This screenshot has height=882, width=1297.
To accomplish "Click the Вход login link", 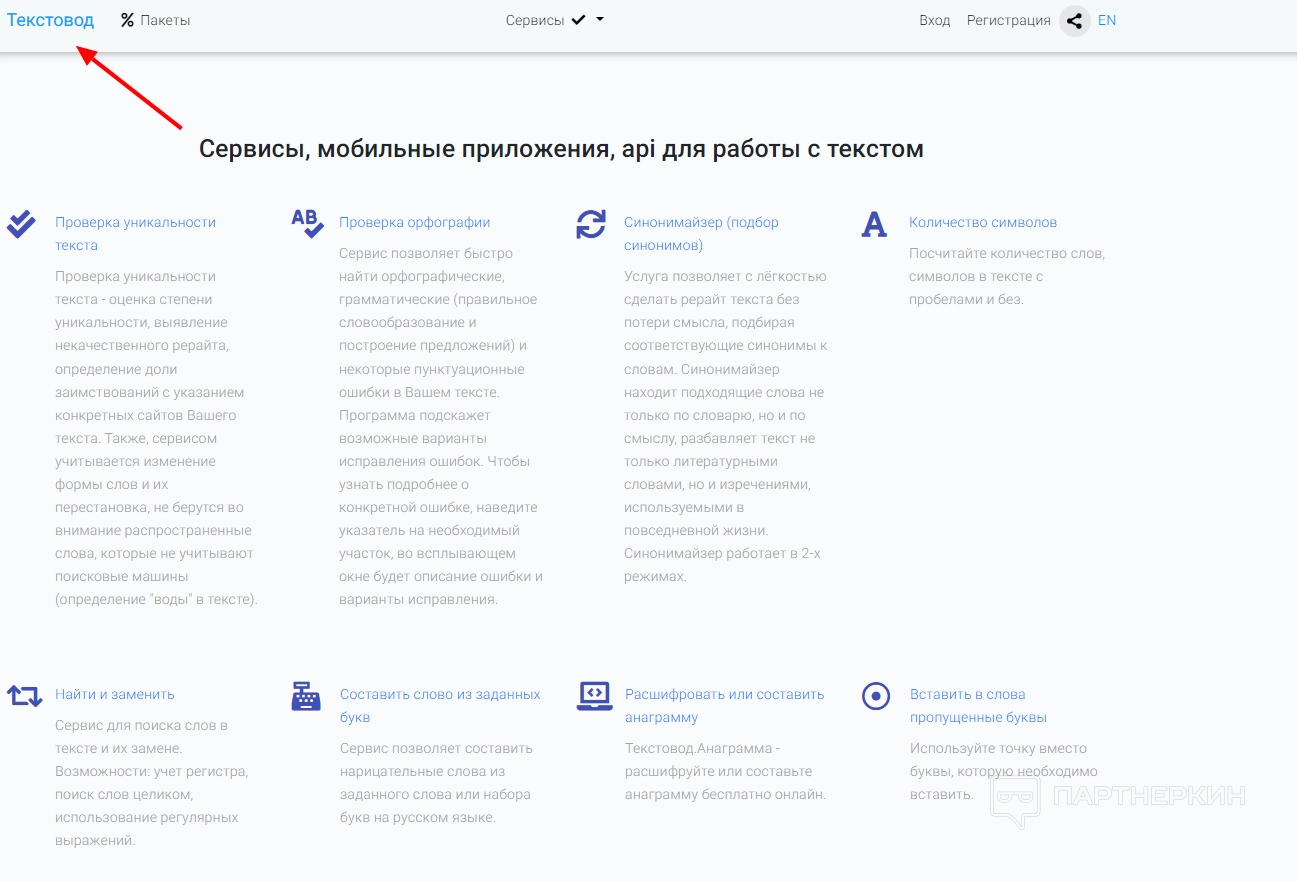I will tap(934, 20).
